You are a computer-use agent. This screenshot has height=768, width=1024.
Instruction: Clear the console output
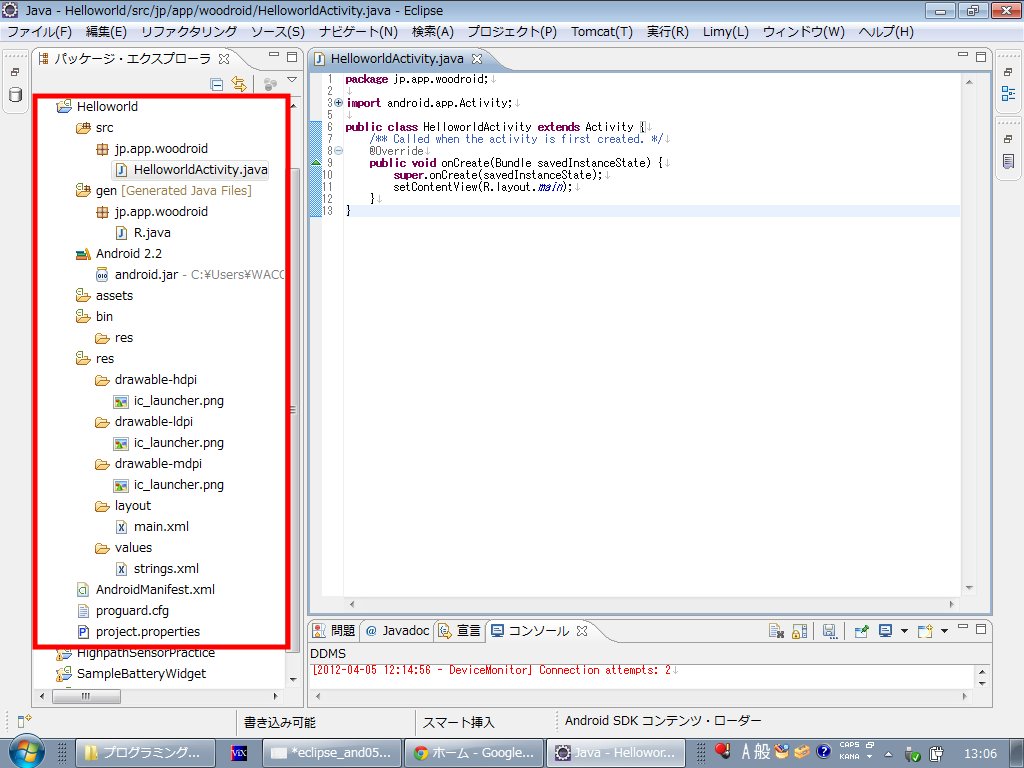[776, 631]
